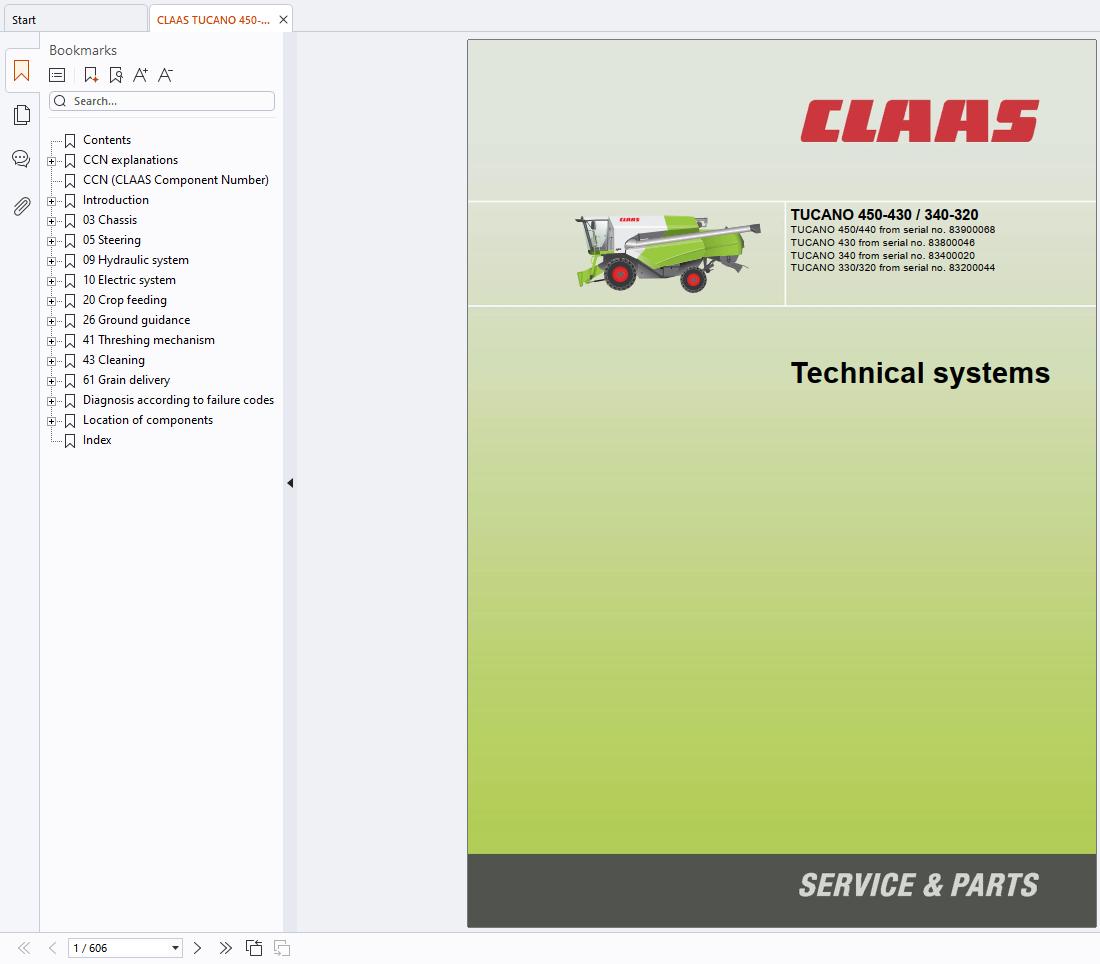Open the Comments panel icon
This screenshot has width=1100, height=964.
click(x=21, y=159)
